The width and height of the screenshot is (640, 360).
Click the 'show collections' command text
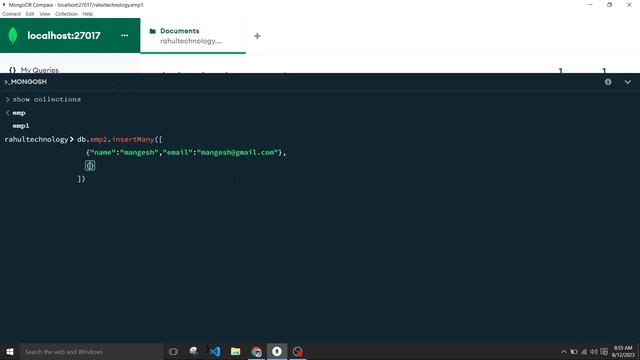47,99
